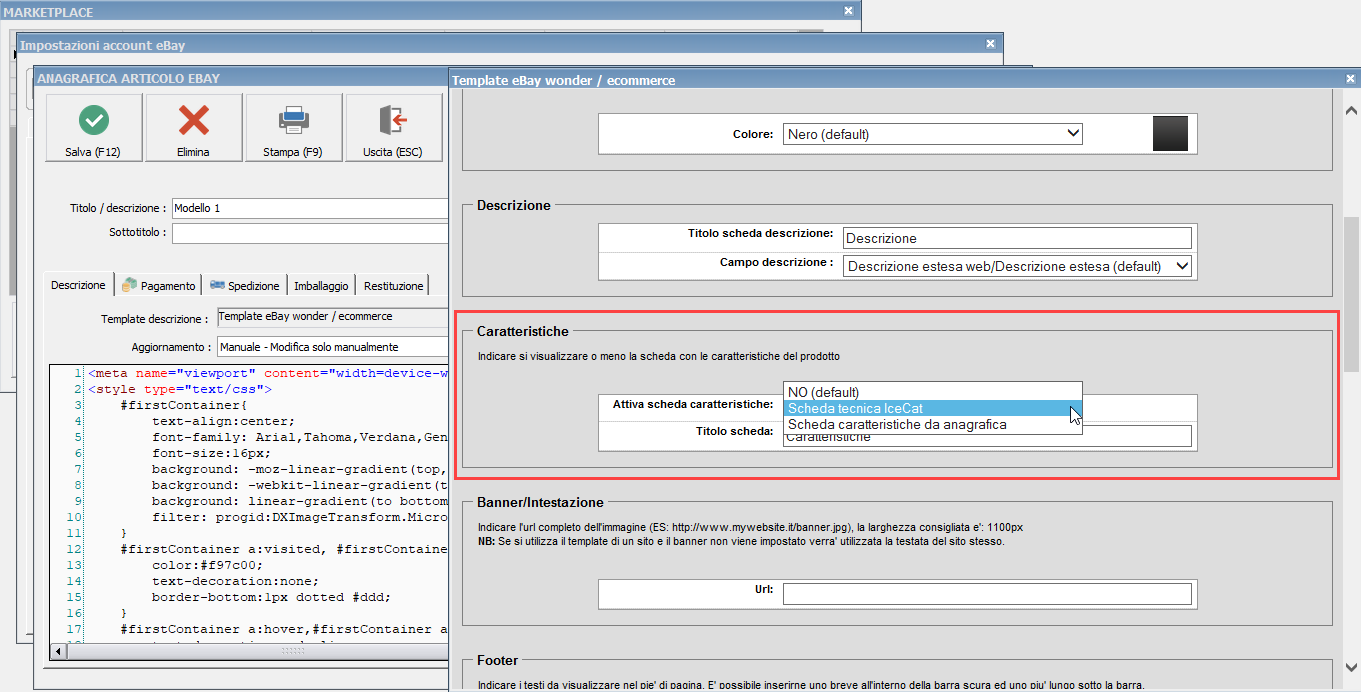
Task: Click the Stampa (F9) printer button
Action: [x=294, y=128]
